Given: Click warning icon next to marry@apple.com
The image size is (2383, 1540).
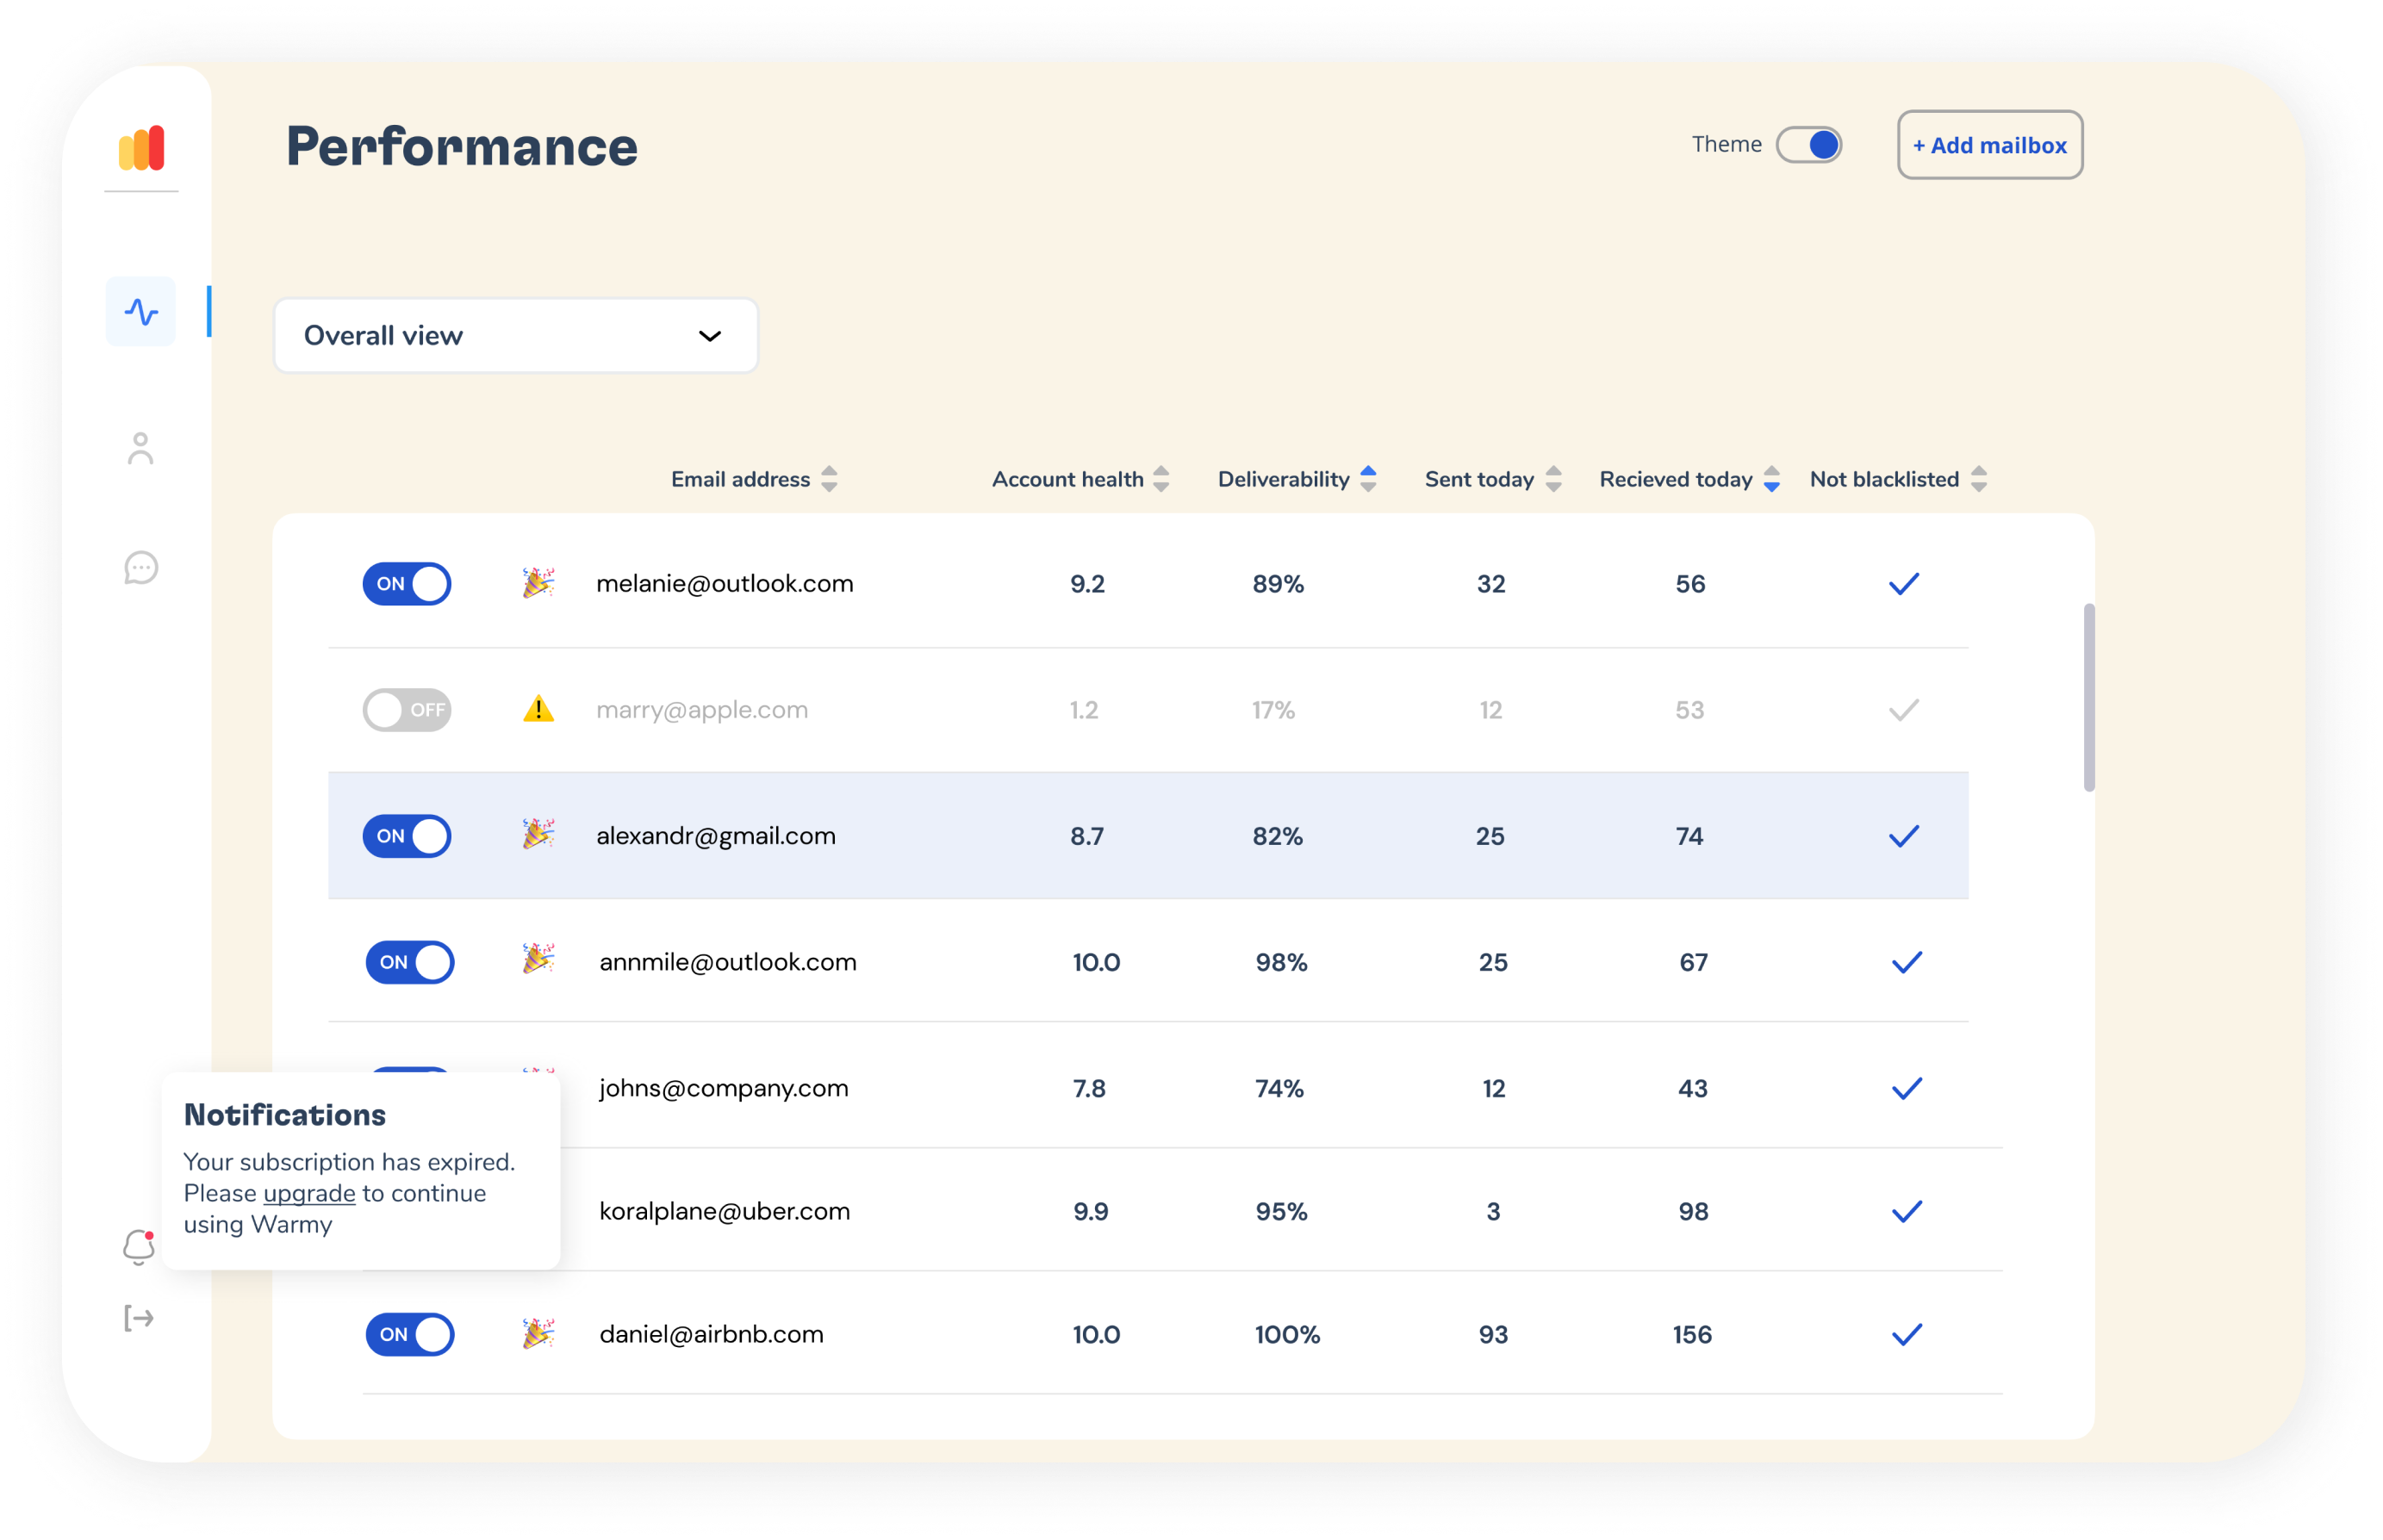Looking at the screenshot, I should click(x=538, y=709).
